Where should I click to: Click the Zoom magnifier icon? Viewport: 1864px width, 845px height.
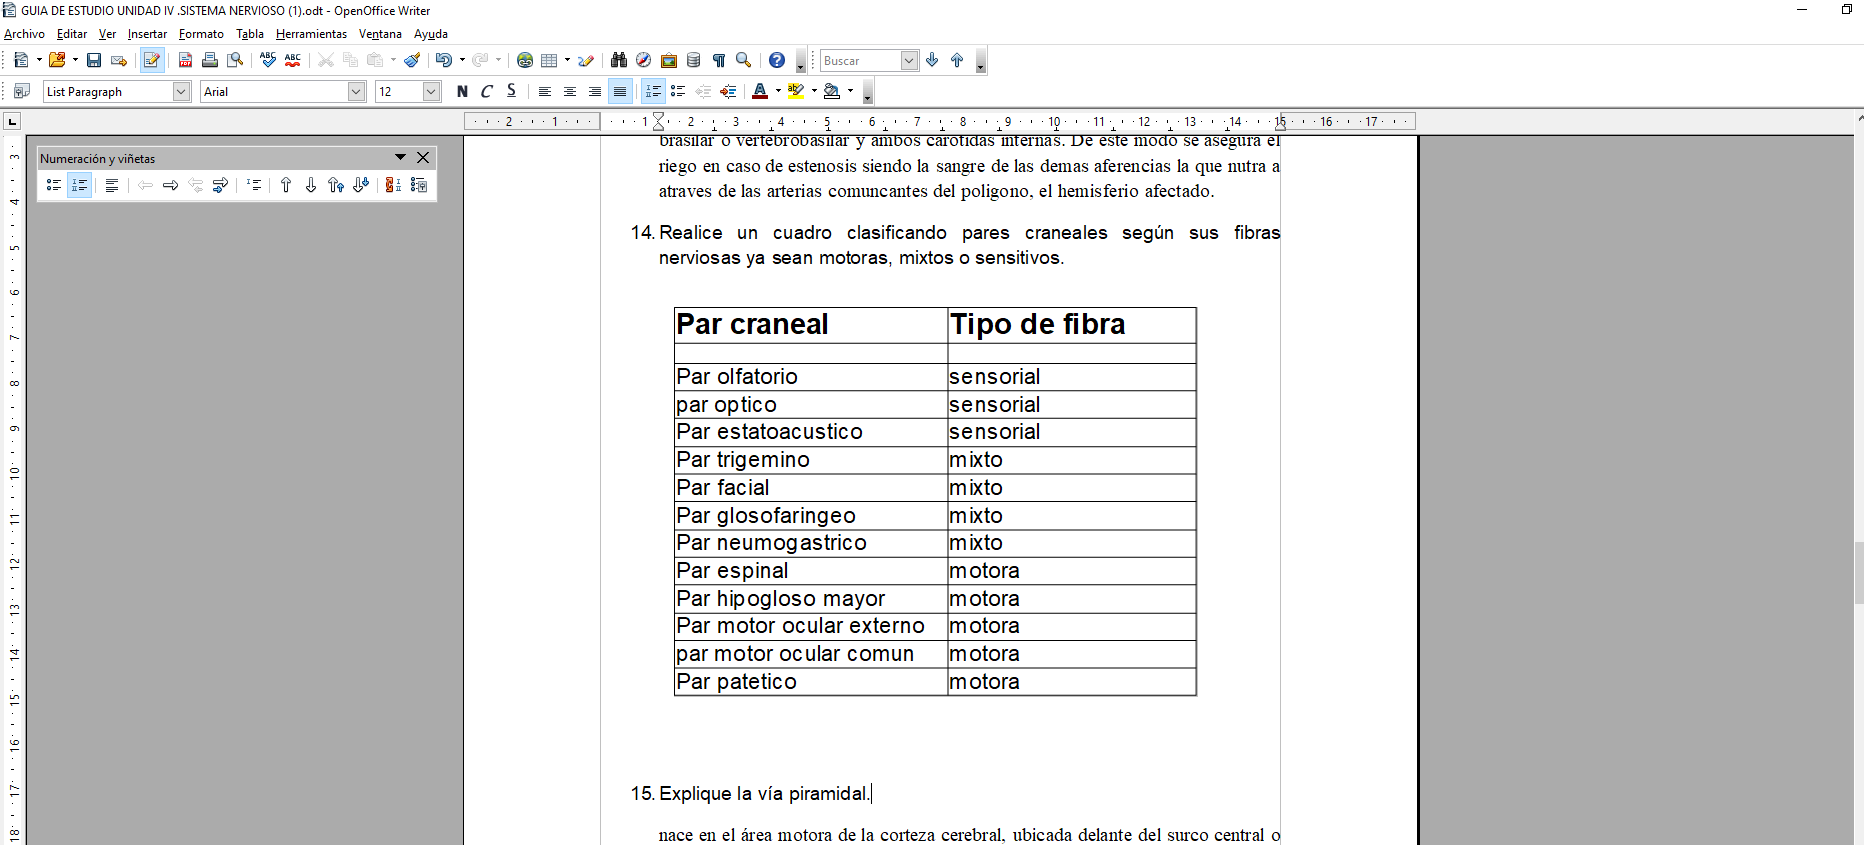click(x=744, y=61)
